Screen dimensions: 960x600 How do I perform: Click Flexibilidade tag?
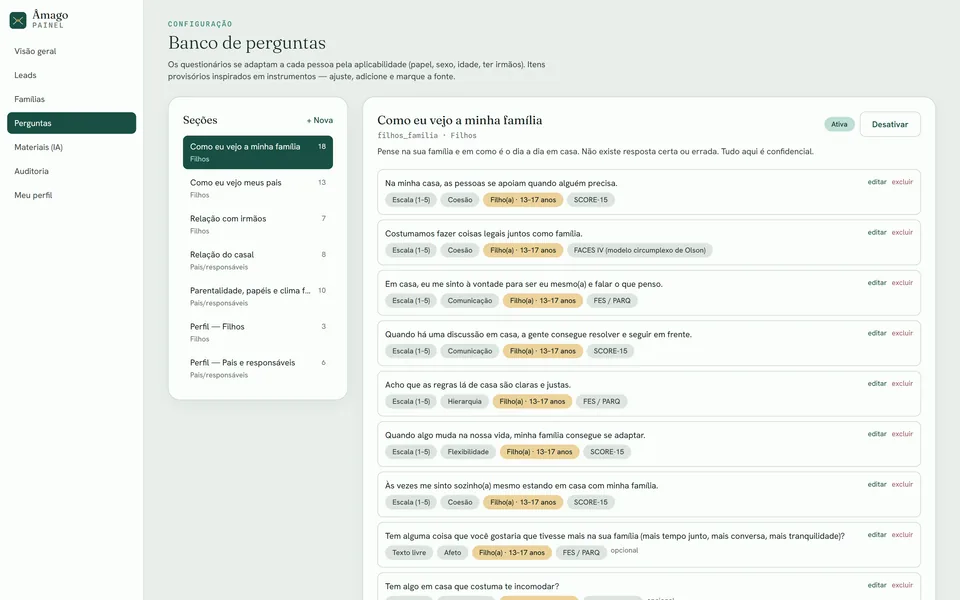[468, 452]
